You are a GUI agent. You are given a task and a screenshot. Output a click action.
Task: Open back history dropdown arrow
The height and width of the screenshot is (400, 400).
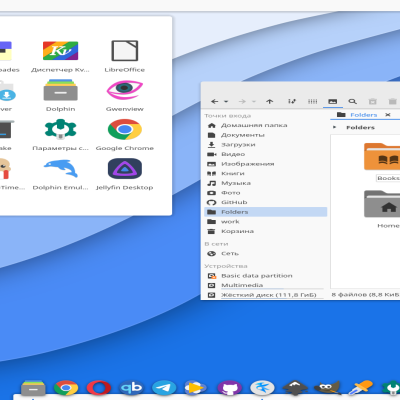pos(226,101)
